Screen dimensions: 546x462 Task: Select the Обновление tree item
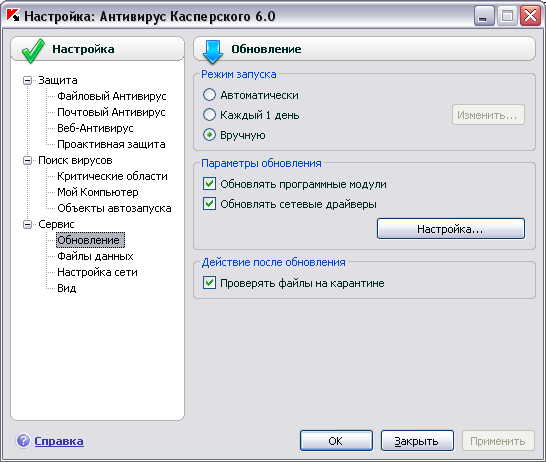coord(90,240)
